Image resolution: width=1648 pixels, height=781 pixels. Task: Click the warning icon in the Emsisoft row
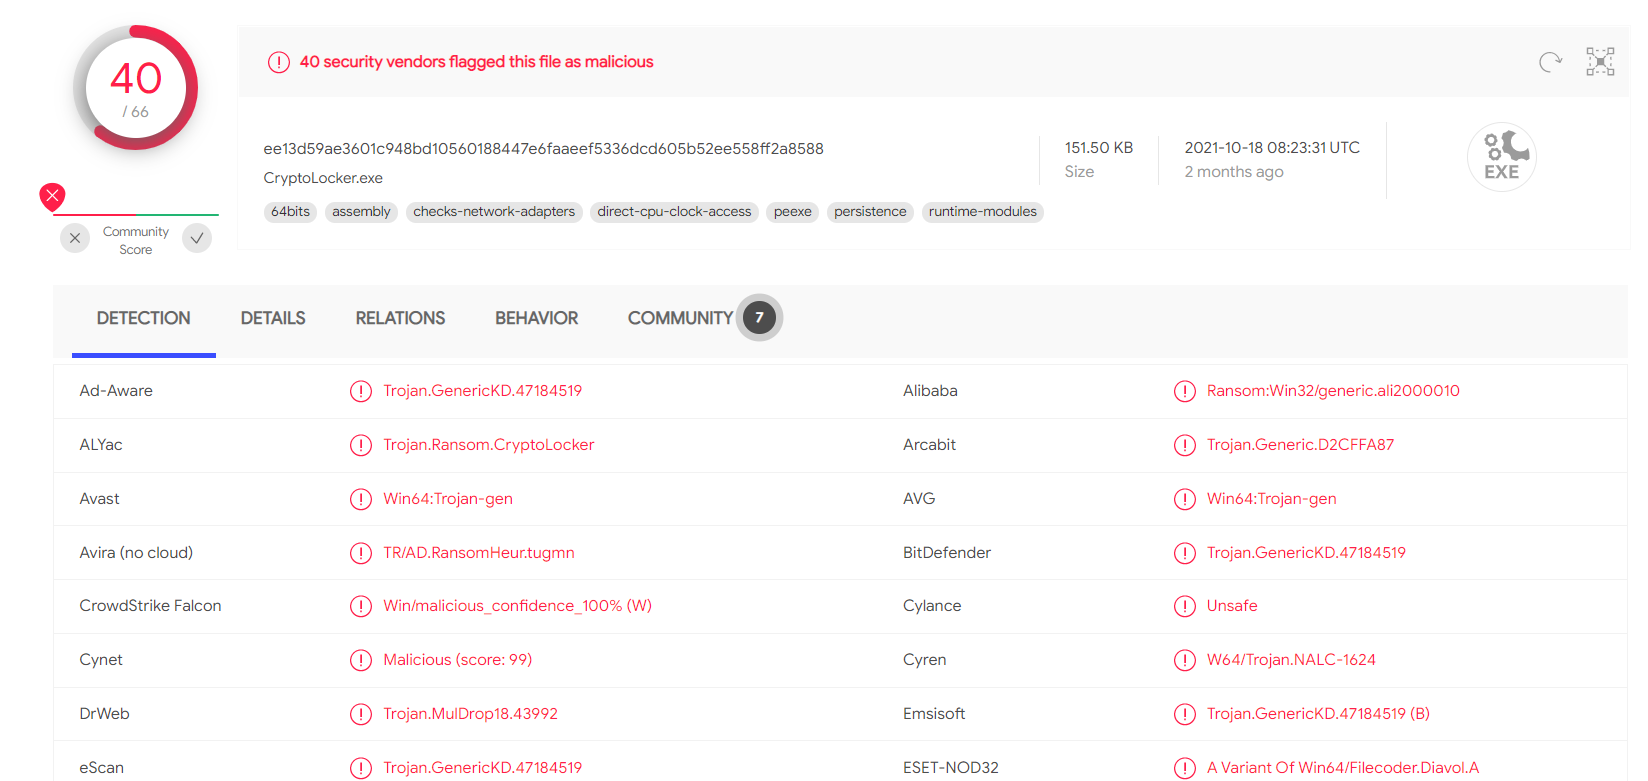point(1185,714)
